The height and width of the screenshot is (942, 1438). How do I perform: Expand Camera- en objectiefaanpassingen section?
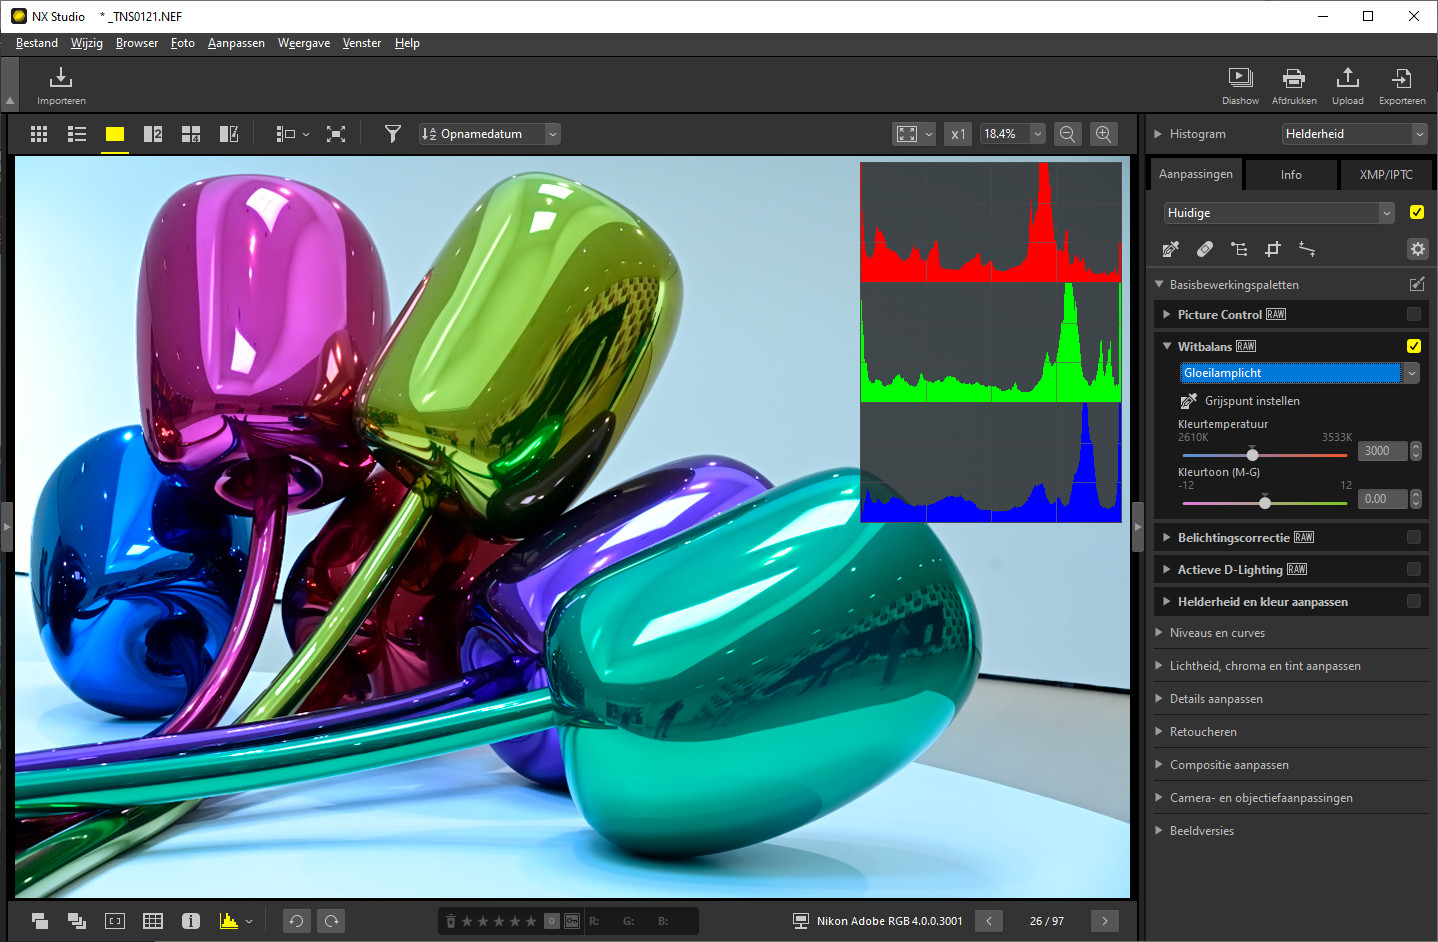point(1158,798)
